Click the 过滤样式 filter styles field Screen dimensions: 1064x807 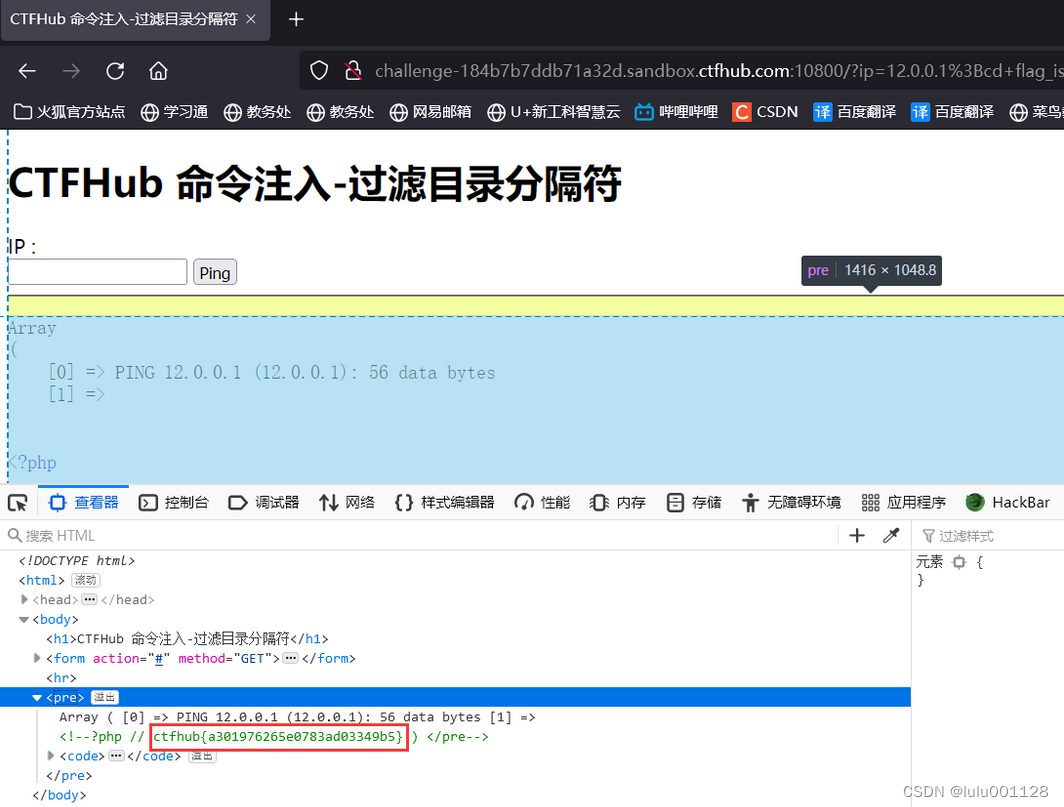point(990,535)
